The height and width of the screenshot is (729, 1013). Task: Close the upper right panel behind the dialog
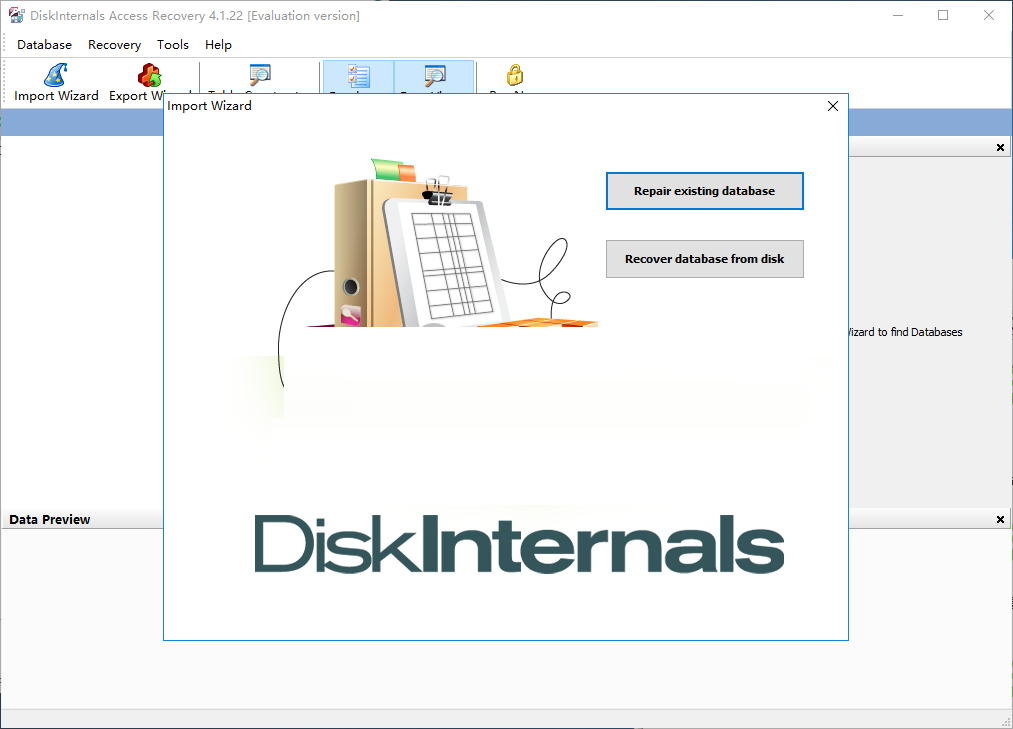point(1000,148)
